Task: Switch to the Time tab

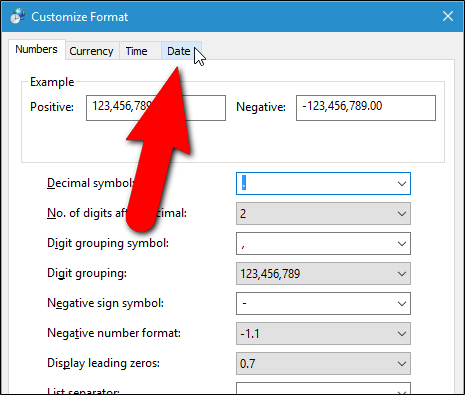Action: [140, 51]
